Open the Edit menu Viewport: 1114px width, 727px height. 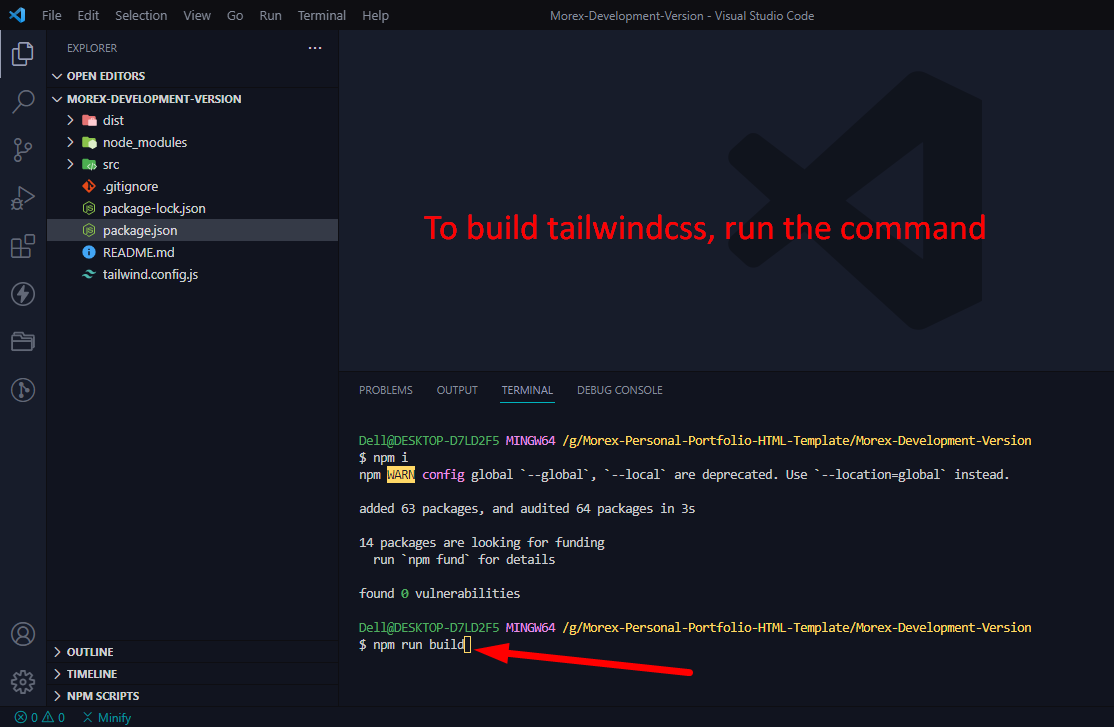(88, 15)
